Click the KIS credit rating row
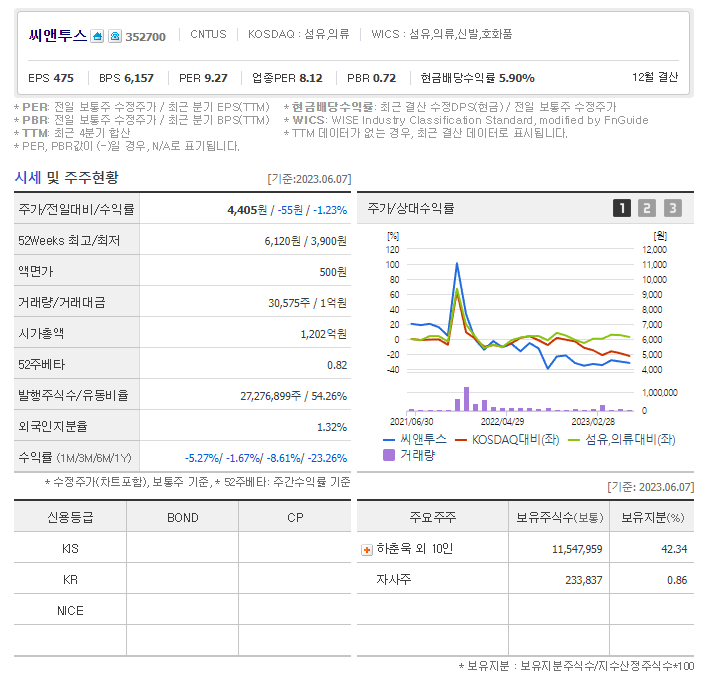This screenshot has height=682, width=704. pos(183,549)
